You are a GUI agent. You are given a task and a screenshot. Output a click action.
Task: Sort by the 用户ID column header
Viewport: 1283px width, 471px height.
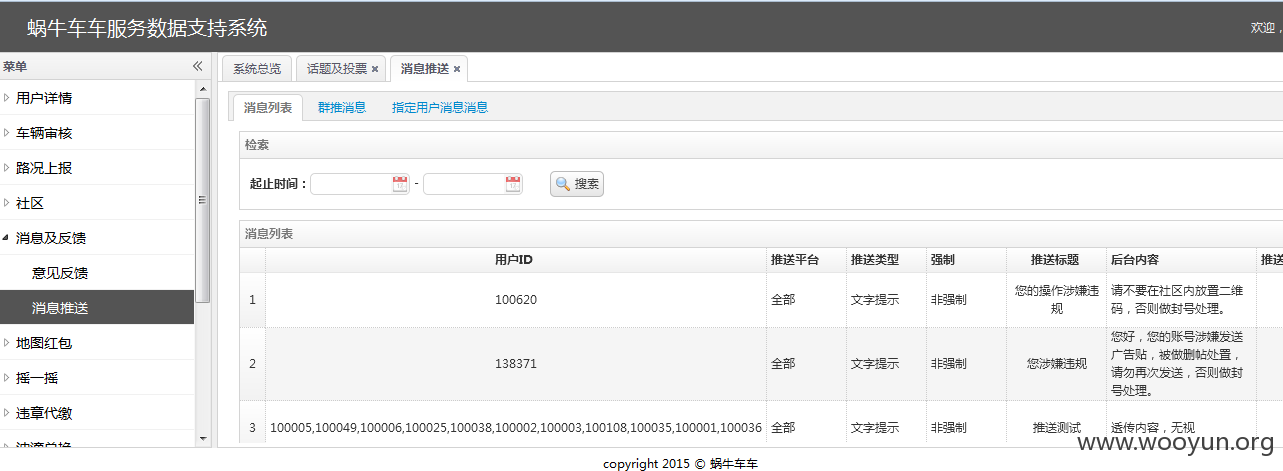[x=515, y=260]
